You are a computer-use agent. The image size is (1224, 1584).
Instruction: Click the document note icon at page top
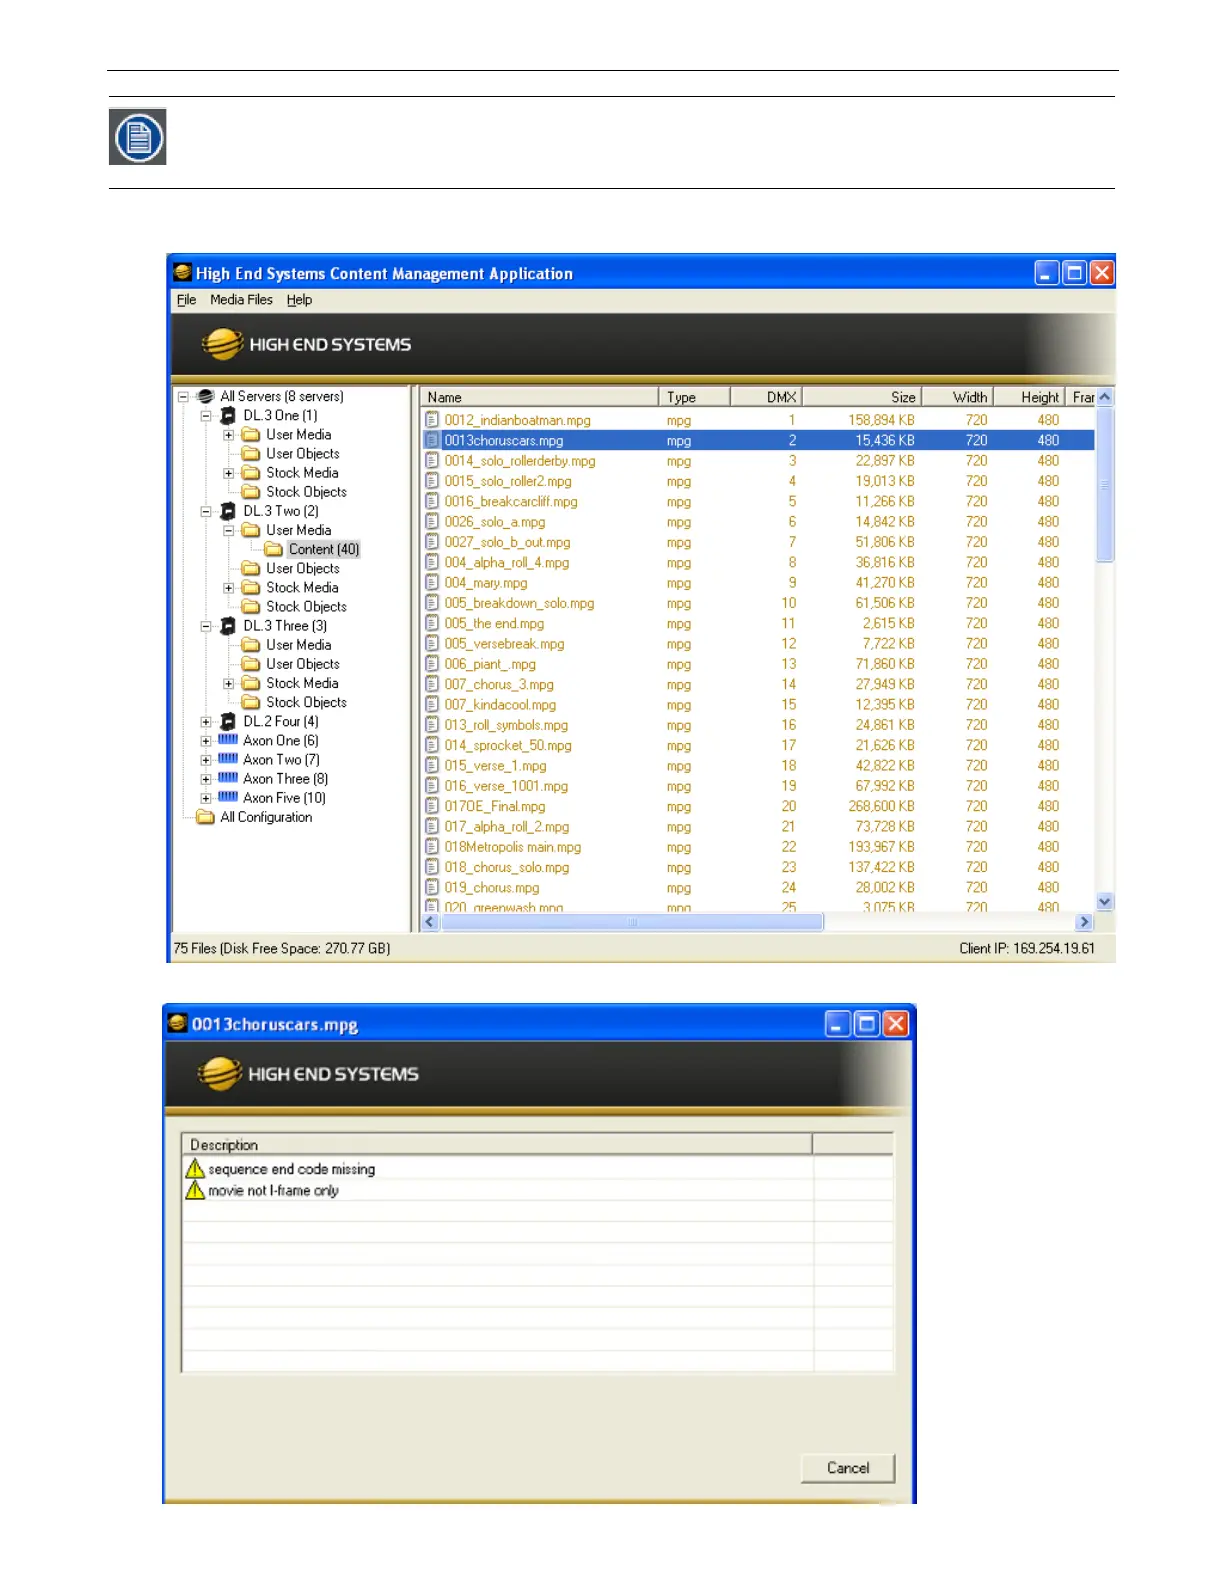tap(138, 137)
